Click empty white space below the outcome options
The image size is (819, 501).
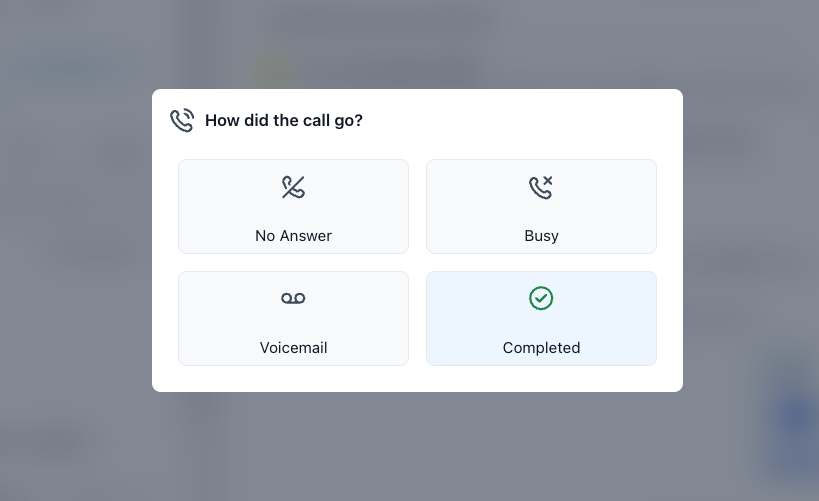coord(417,378)
